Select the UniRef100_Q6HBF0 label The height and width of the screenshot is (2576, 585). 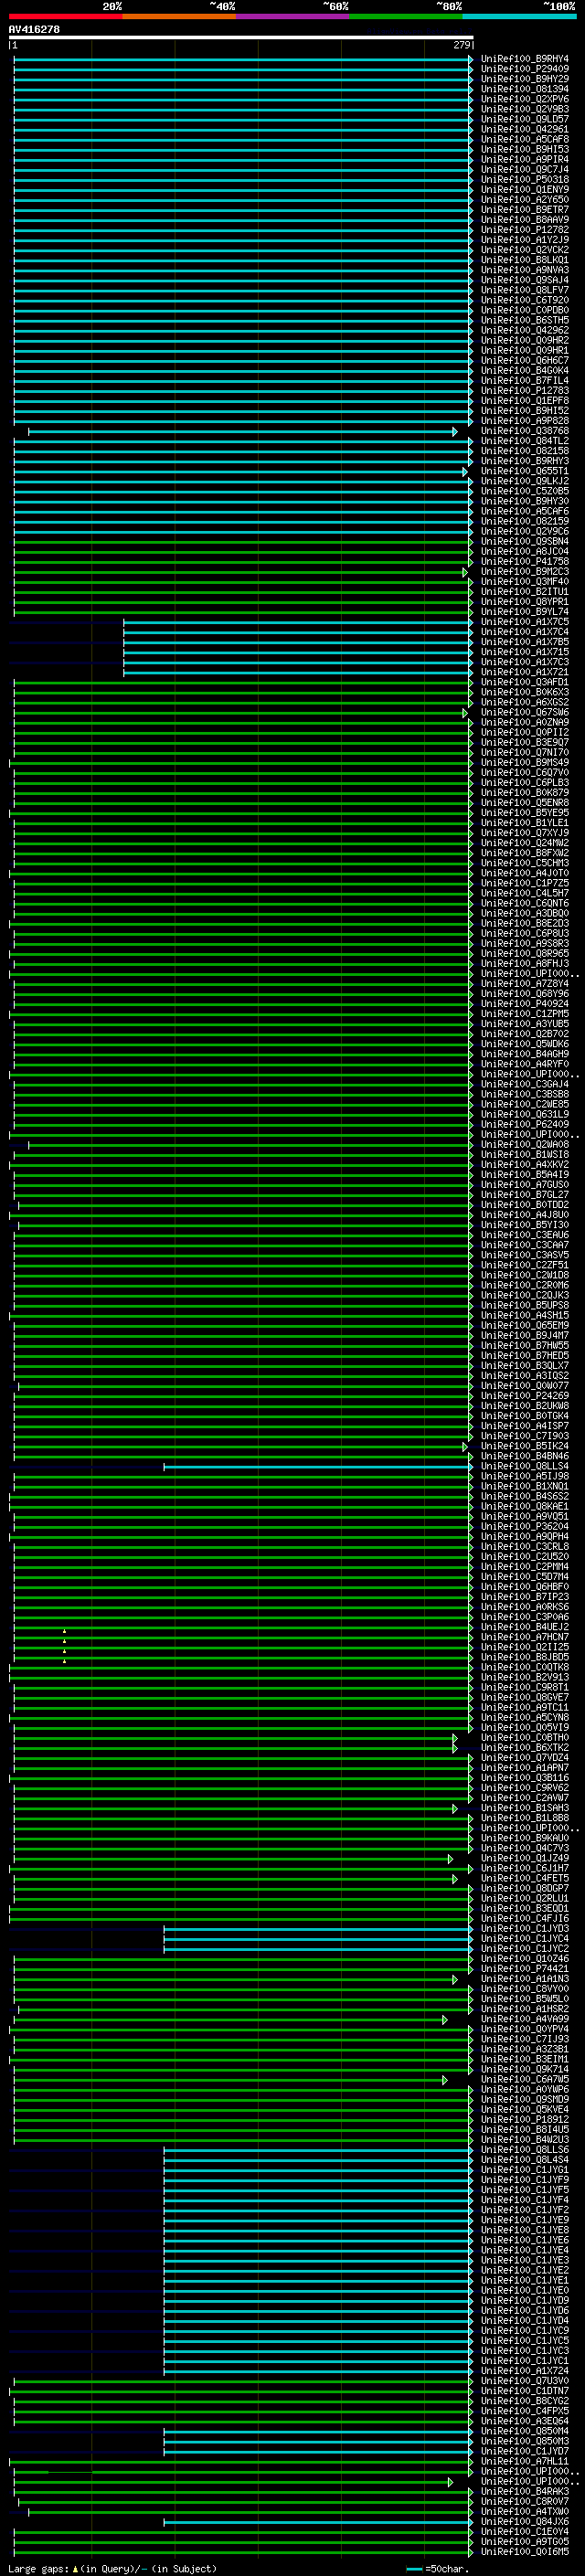coord(525,1586)
